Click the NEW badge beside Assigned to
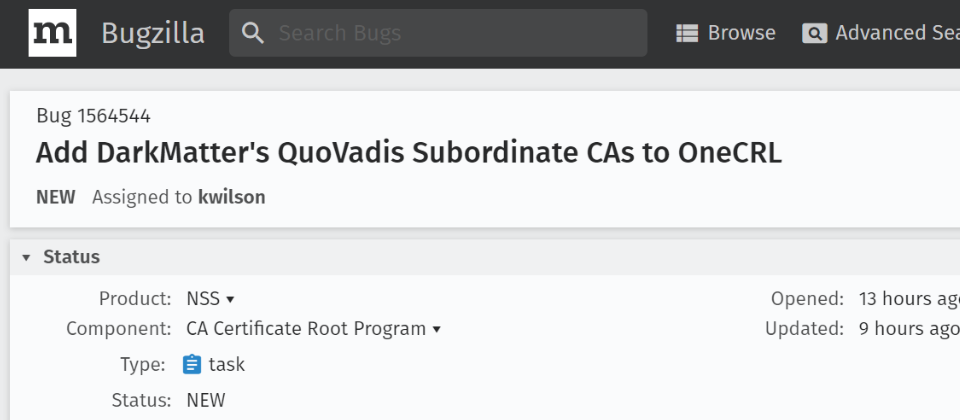The image size is (960, 420). pyautogui.click(x=55, y=197)
